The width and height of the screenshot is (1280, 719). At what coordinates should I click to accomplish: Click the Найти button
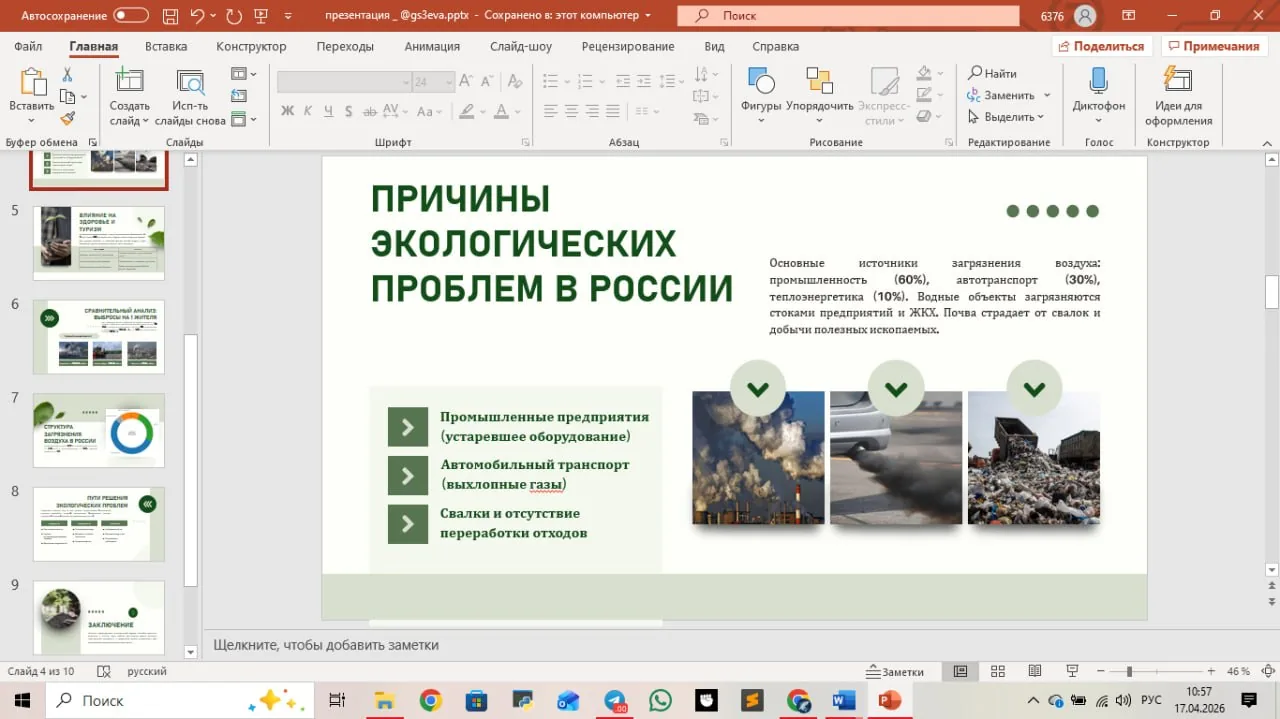point(993,73)
